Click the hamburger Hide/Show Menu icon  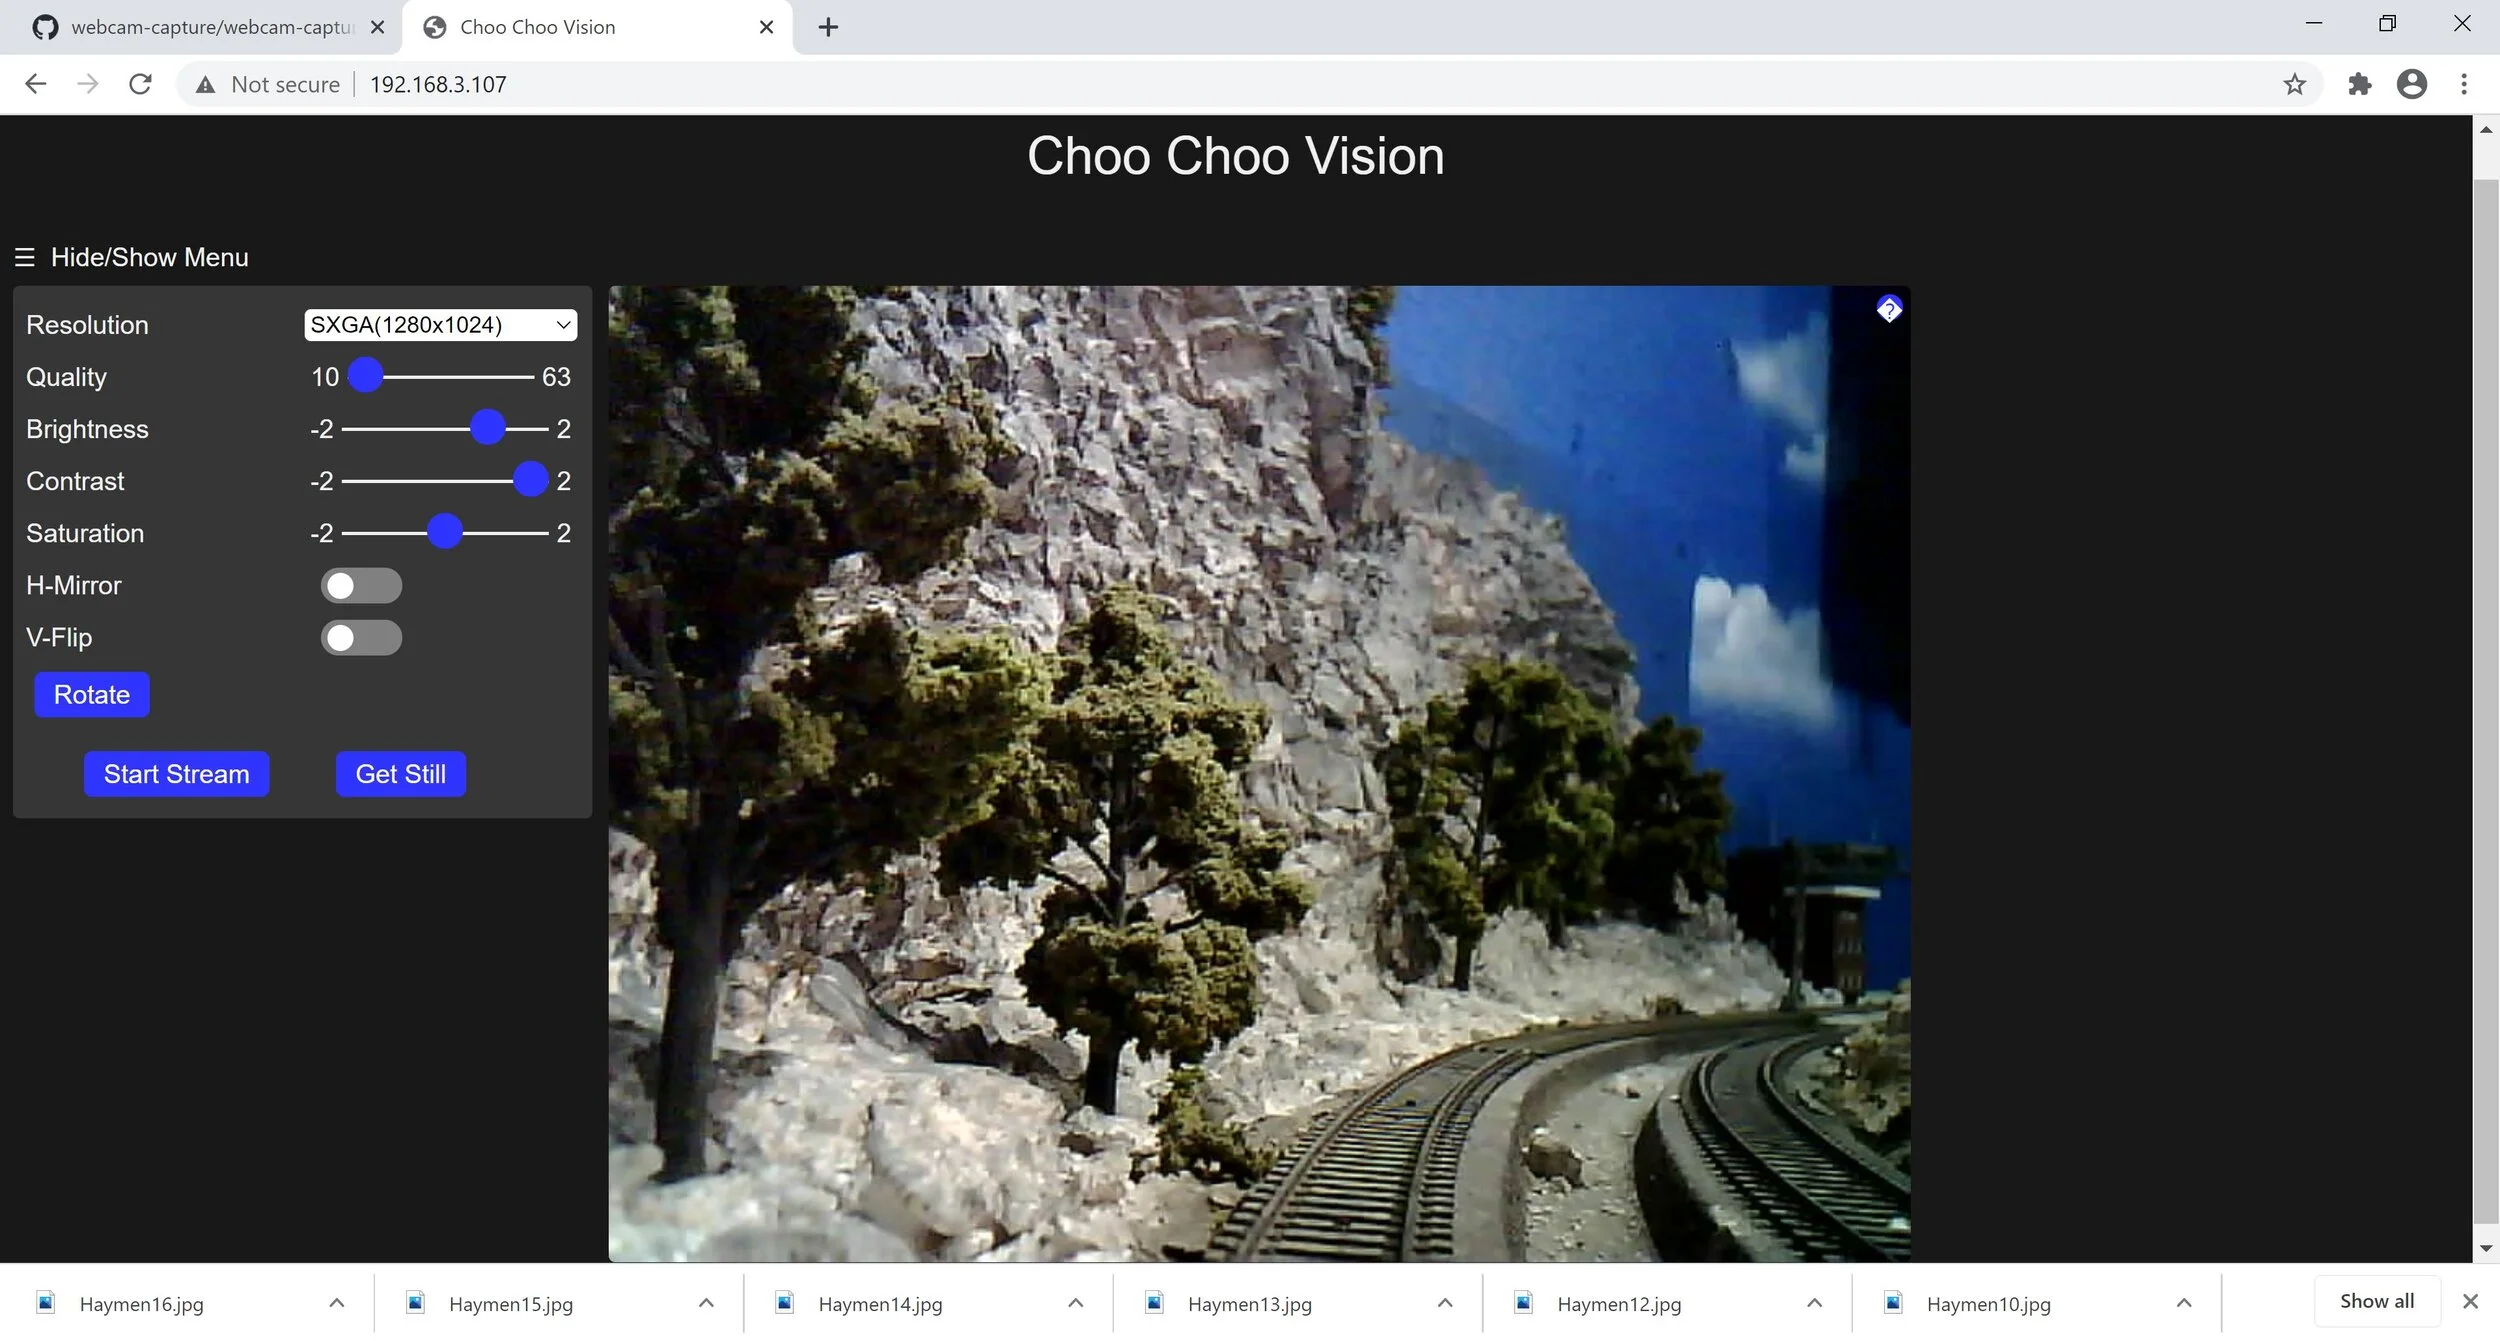[25, 258]
